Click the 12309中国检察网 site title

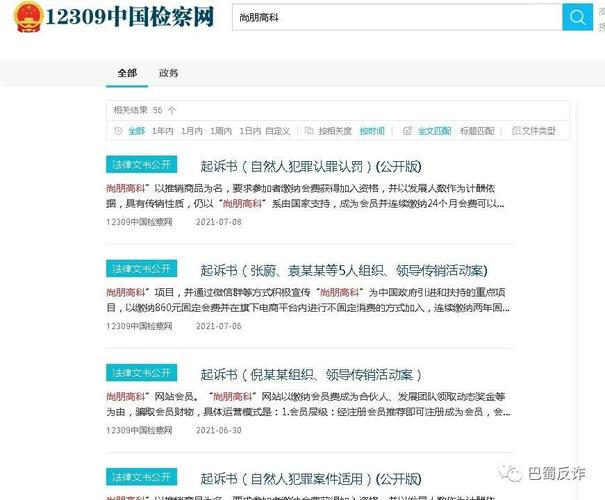(x=130, y=17)
